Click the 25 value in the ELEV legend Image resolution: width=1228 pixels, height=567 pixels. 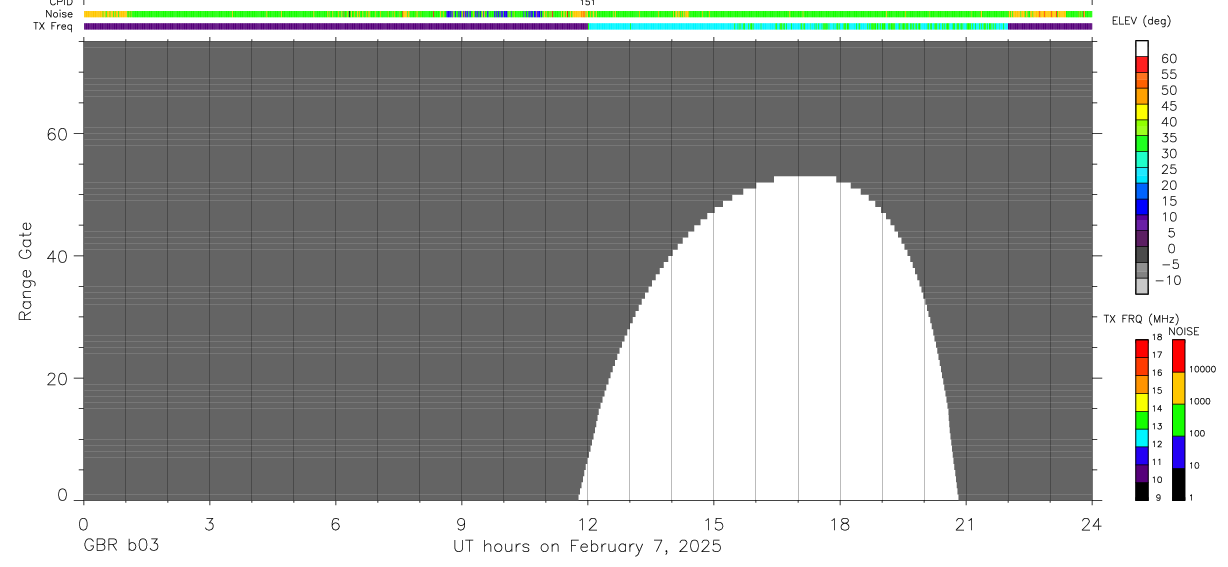(1169, 169)
